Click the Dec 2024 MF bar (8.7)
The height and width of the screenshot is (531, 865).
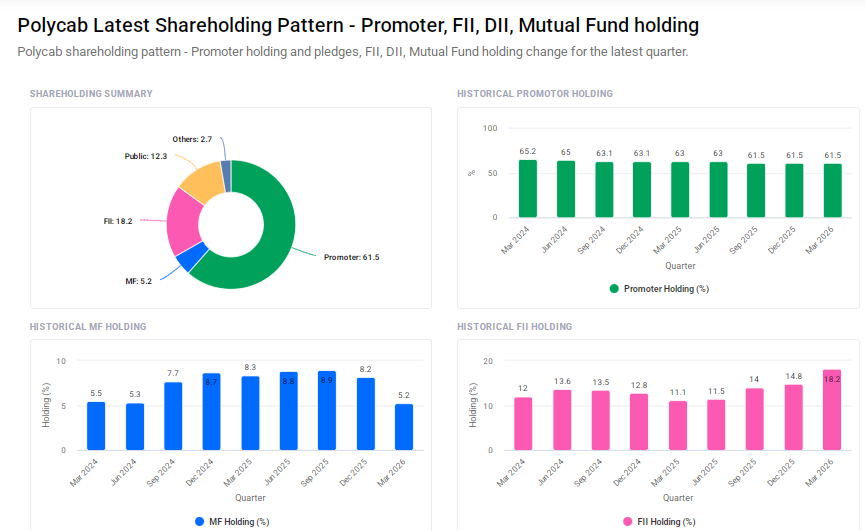211,412
